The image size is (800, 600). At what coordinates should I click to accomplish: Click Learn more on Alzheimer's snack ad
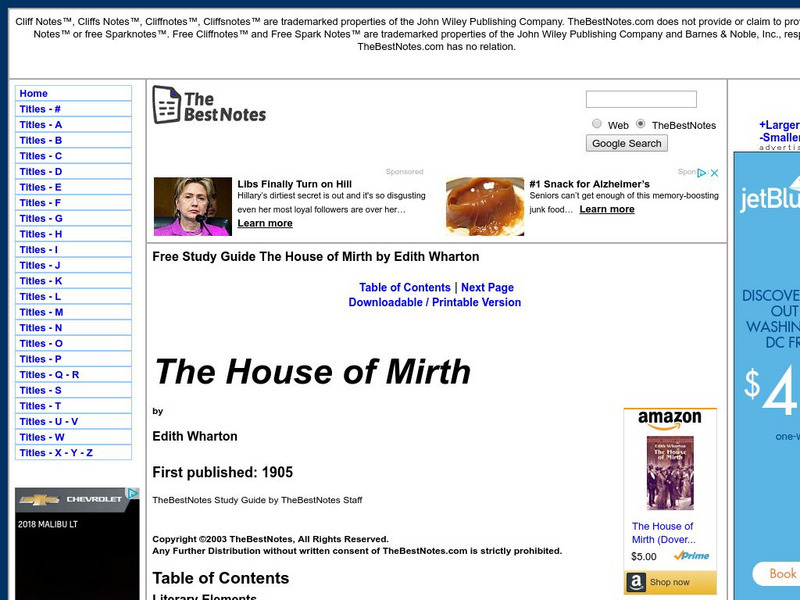607,209
